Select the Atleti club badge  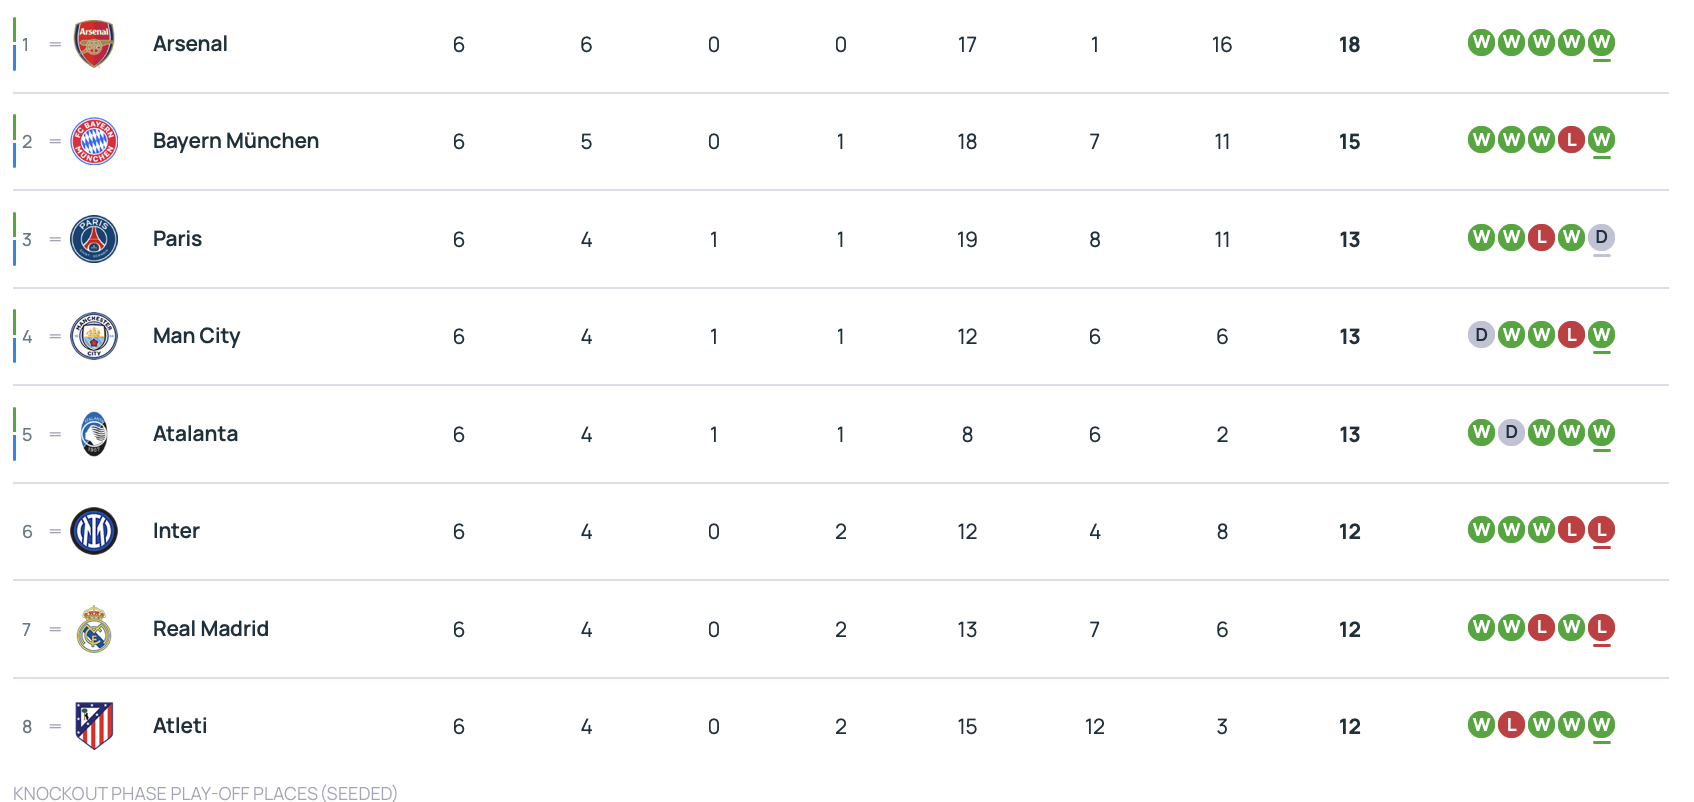point(94,726)
